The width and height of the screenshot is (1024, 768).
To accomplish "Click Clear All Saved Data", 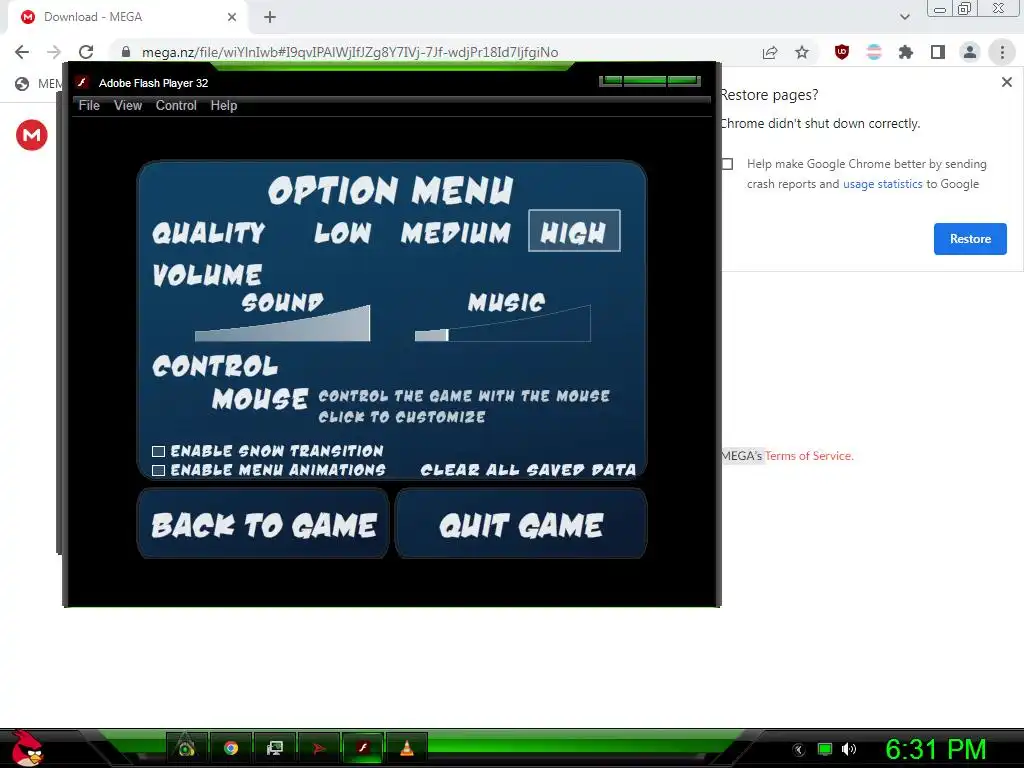I will pos(528,470).
